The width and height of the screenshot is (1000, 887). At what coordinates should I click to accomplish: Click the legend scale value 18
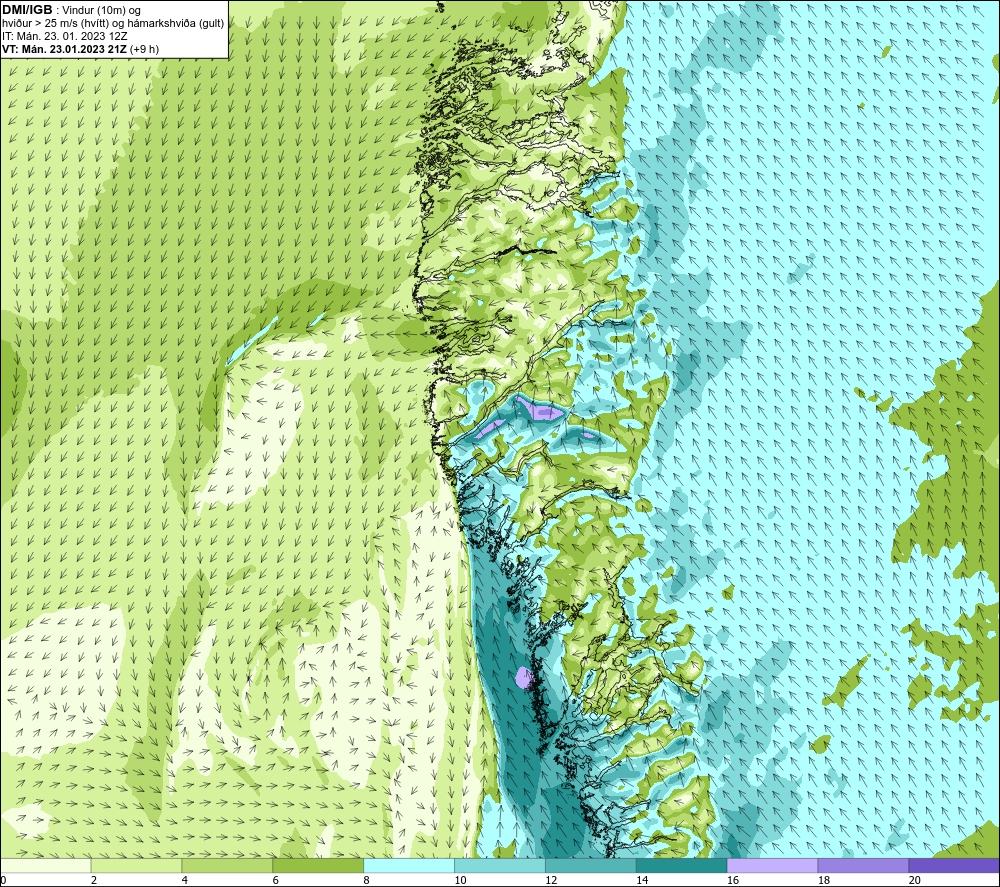[x=823, y=880]
